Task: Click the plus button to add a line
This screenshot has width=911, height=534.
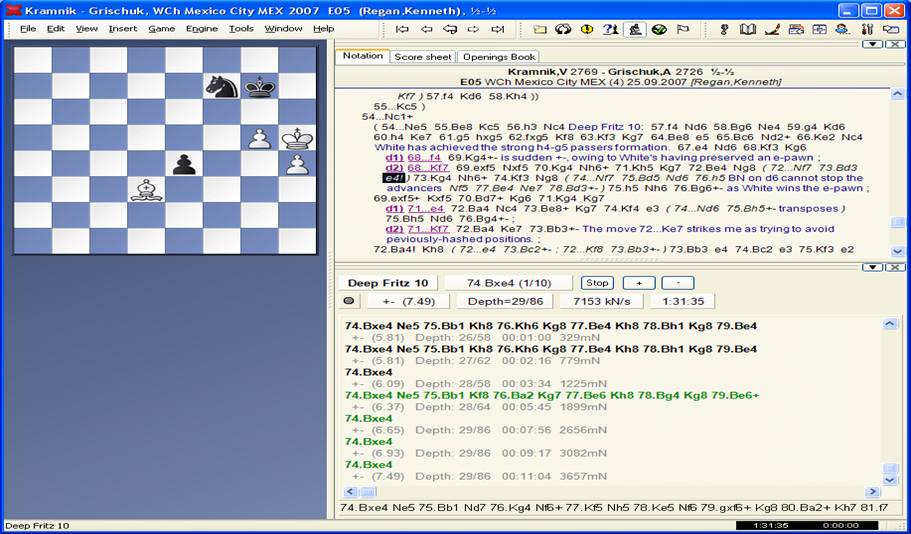Action: pos(639,283)
